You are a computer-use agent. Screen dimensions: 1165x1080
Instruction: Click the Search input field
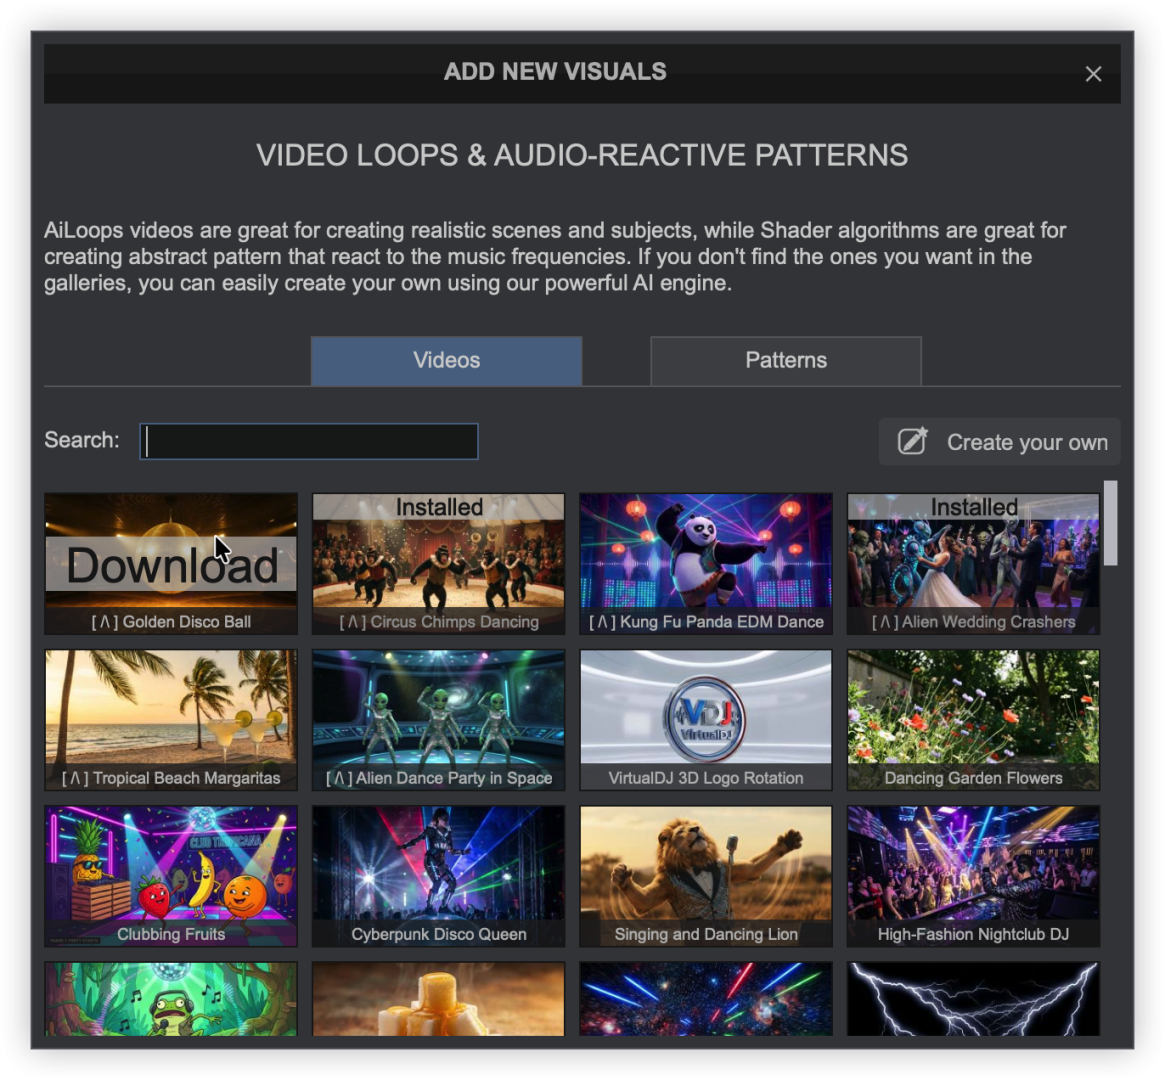coord(309,442)
